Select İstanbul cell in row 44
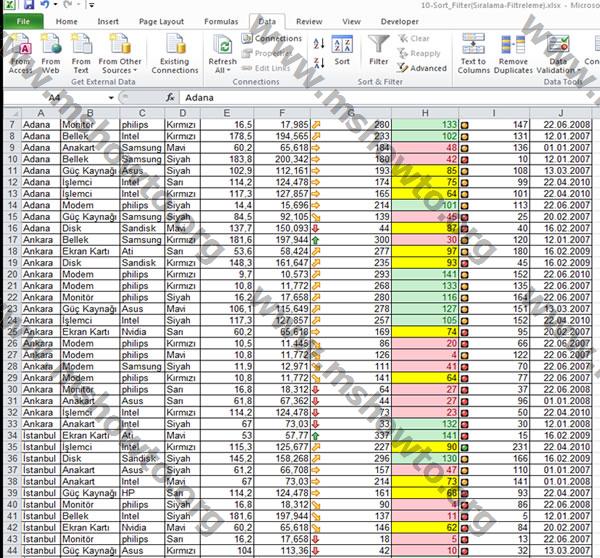Viewport: 600px width, 558px height. click(x=41, y=551)
